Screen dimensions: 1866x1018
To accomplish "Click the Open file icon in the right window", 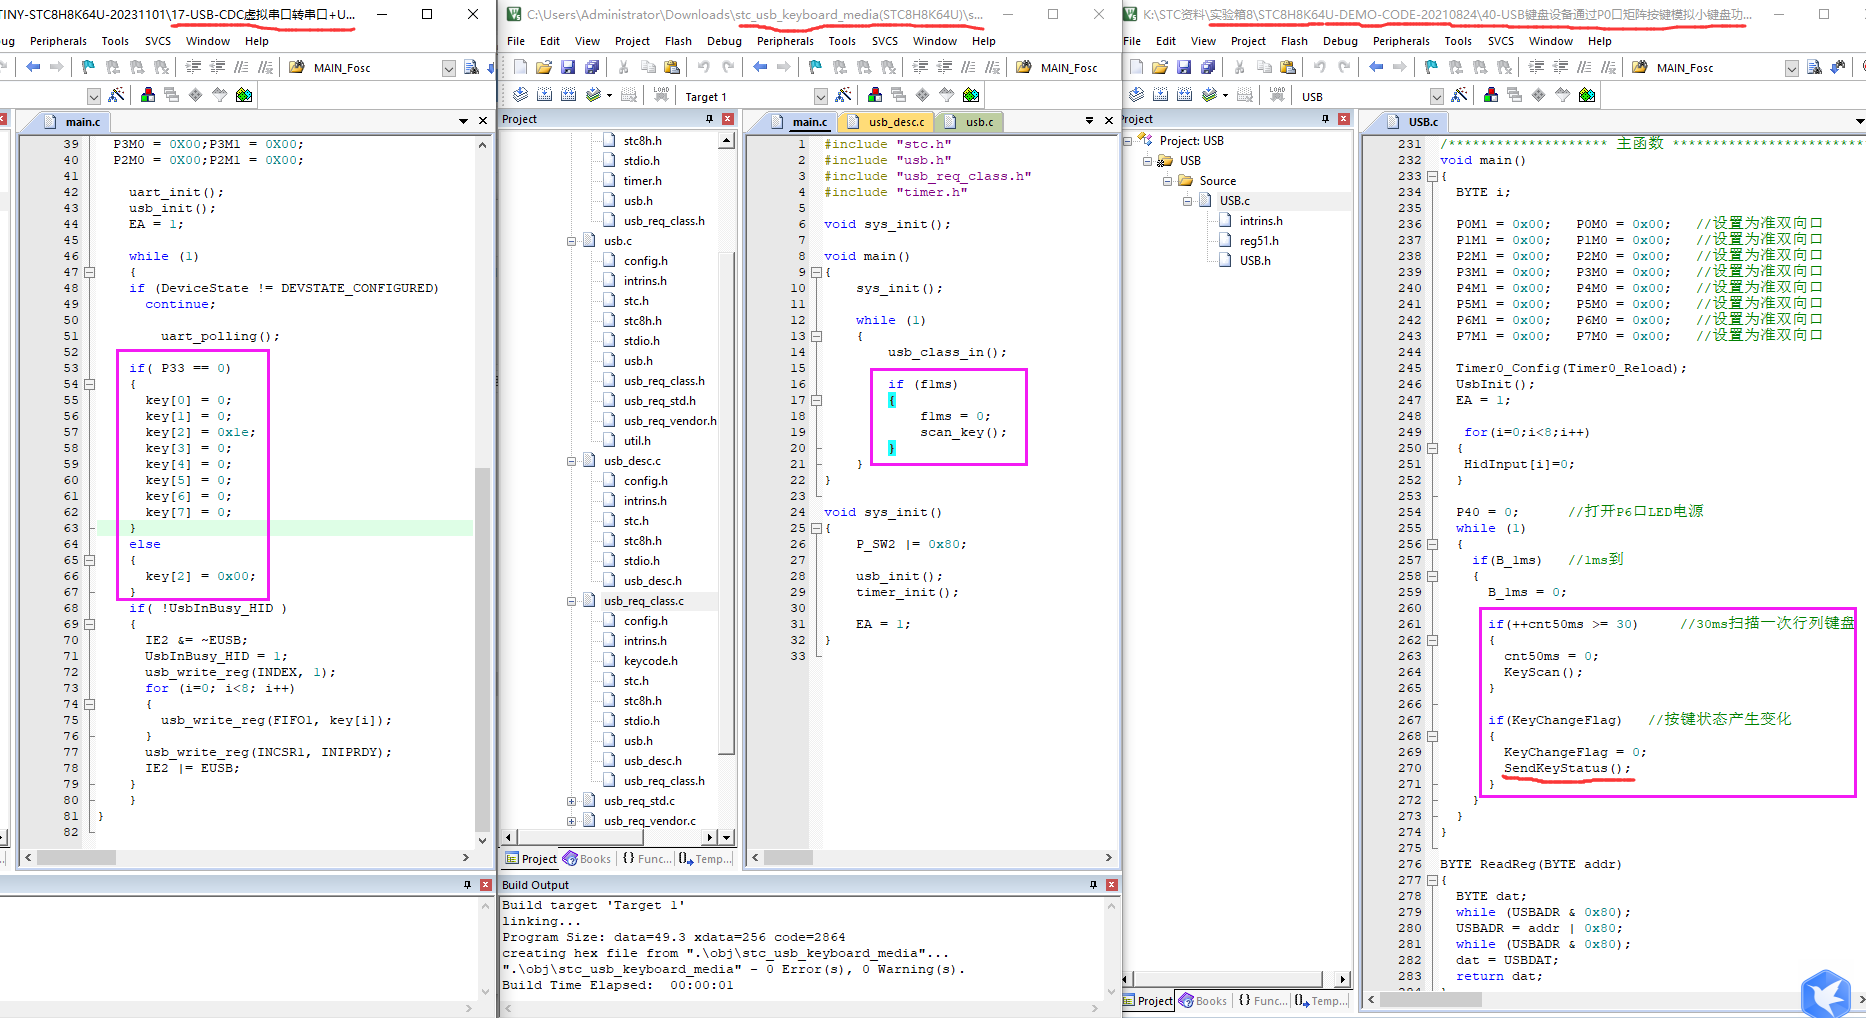I will coord(1160,67).
